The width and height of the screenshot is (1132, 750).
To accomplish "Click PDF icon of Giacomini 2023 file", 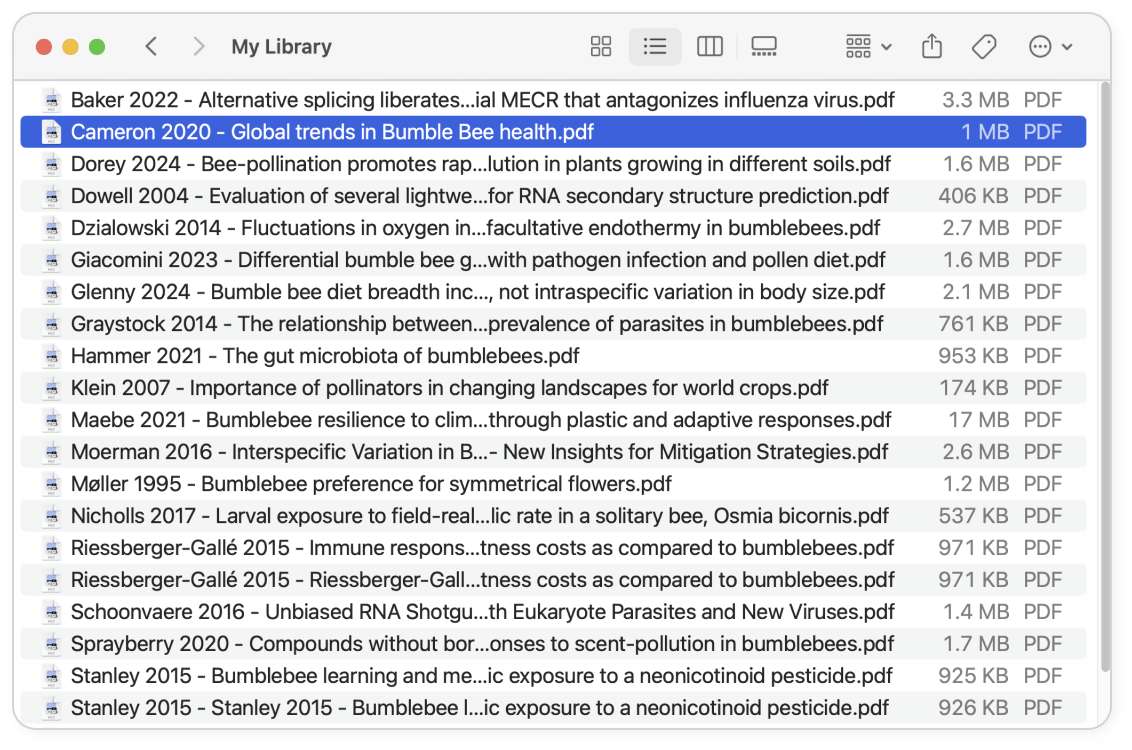I will pos(51,260).
